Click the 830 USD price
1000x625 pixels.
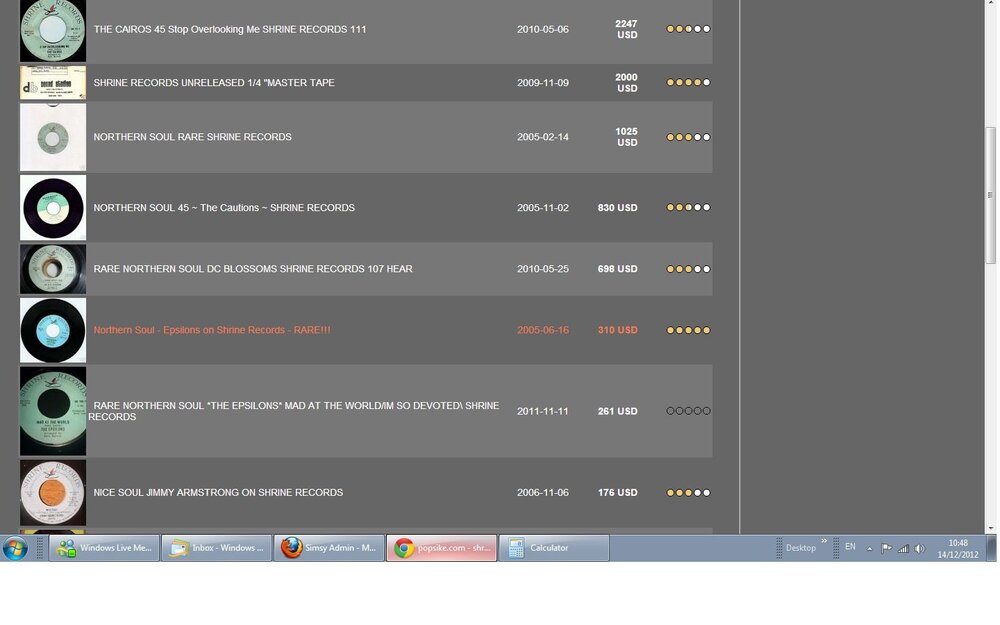pos(617,208)
